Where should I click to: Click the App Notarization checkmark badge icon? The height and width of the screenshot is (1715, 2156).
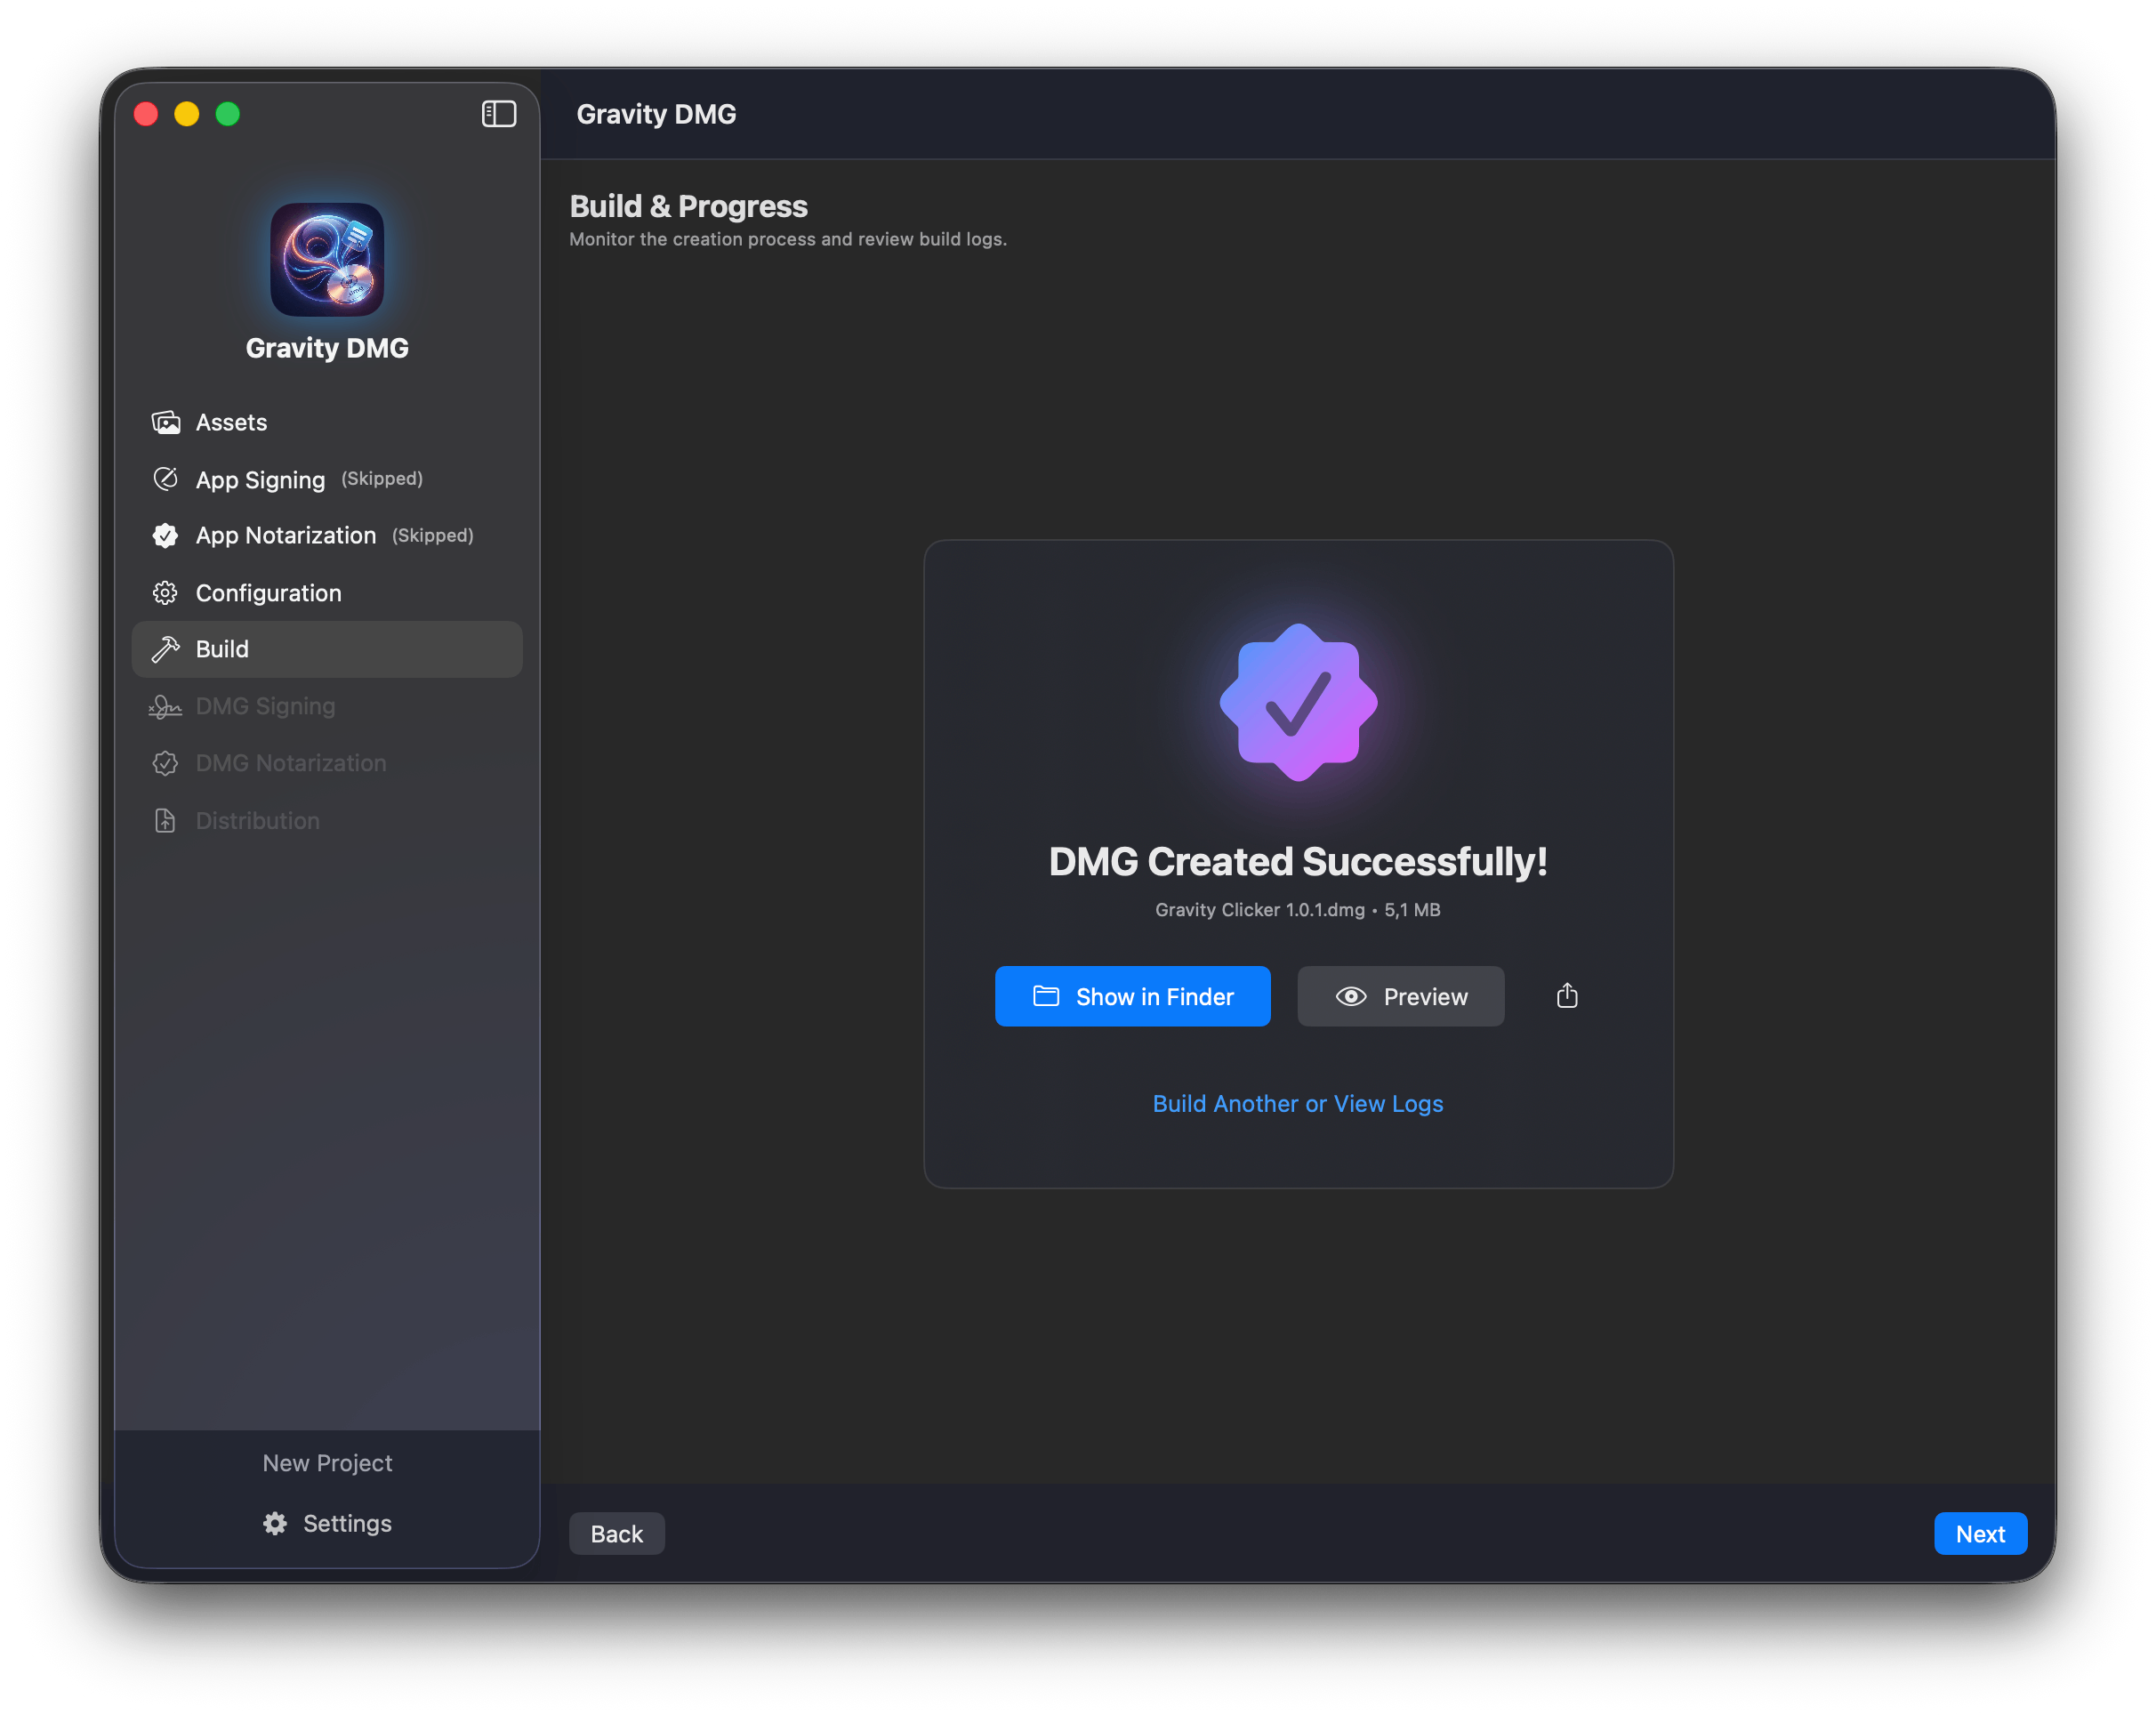[x=166, y=536]
